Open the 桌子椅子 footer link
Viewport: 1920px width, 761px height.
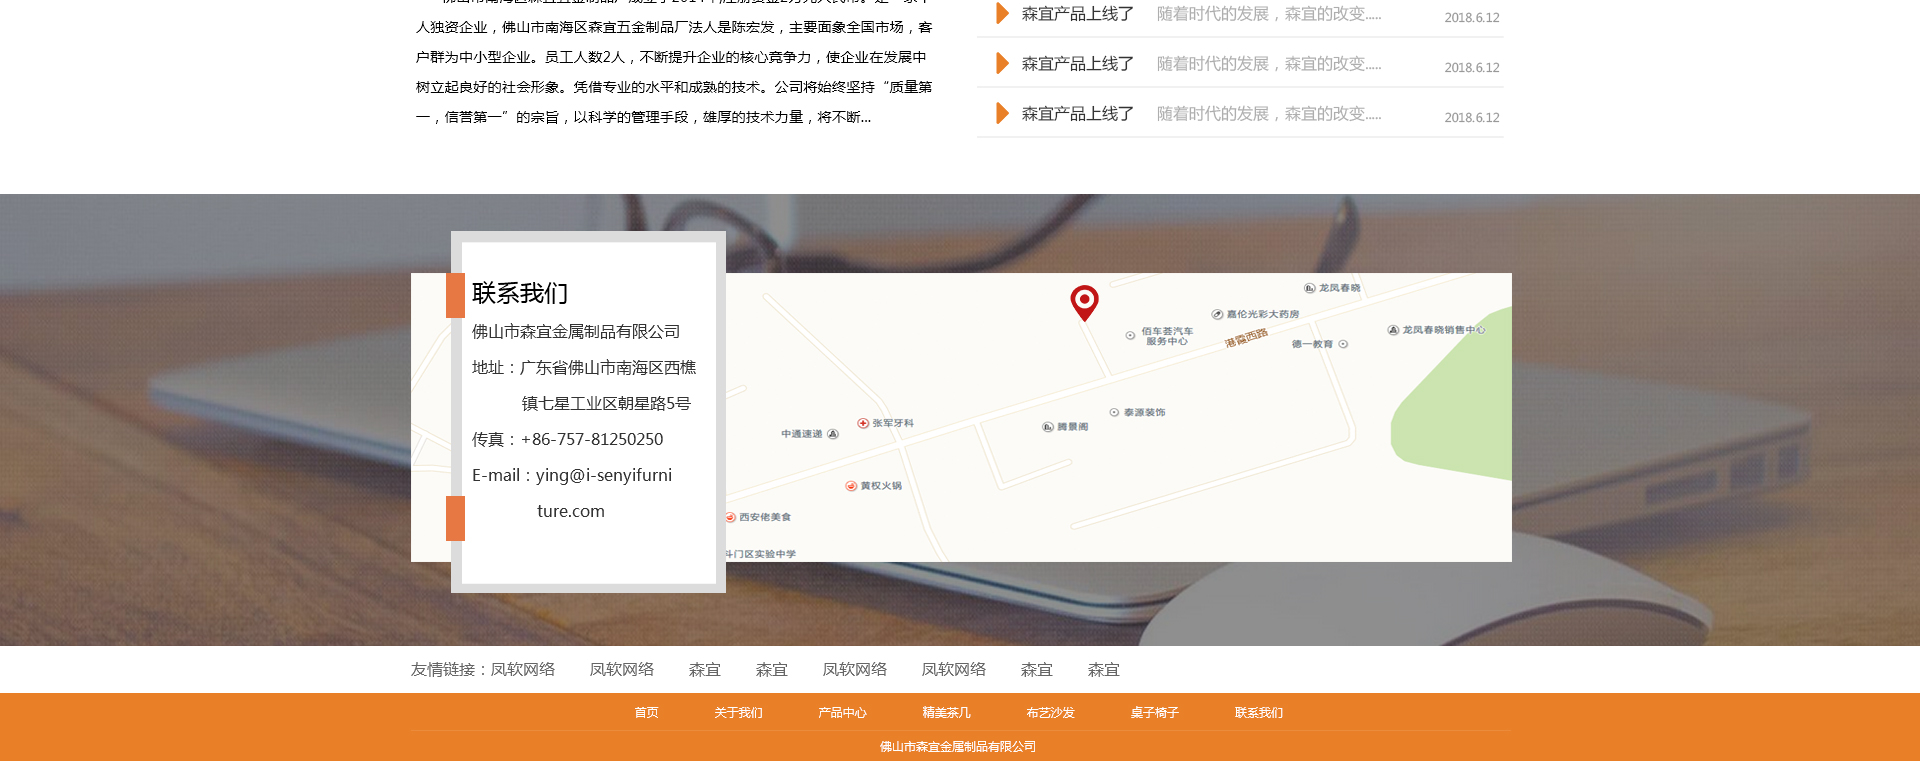pos(1154,713)
